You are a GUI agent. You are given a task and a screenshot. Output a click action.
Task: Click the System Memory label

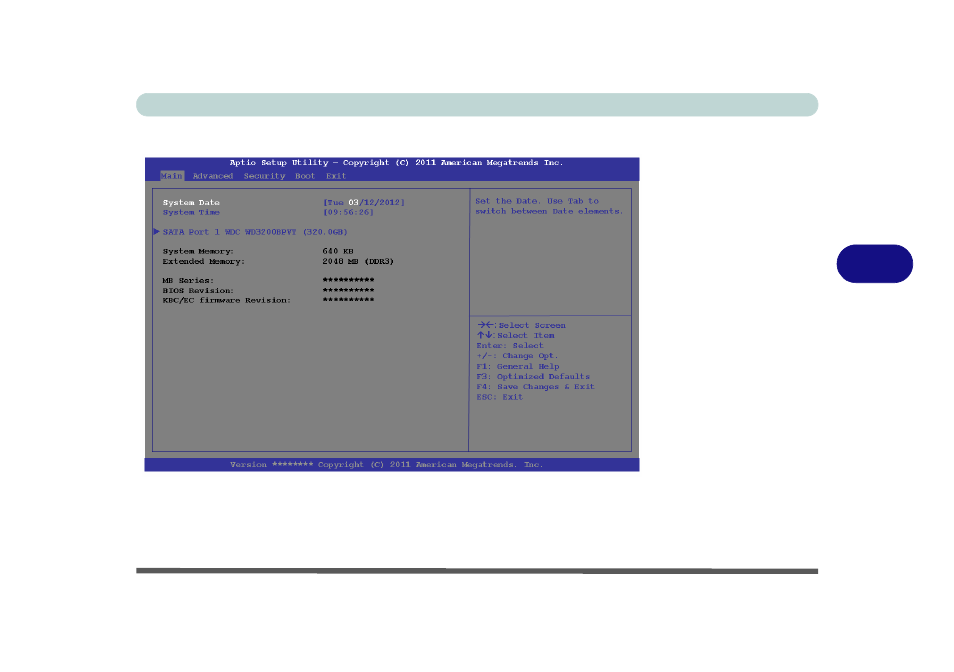198,251
